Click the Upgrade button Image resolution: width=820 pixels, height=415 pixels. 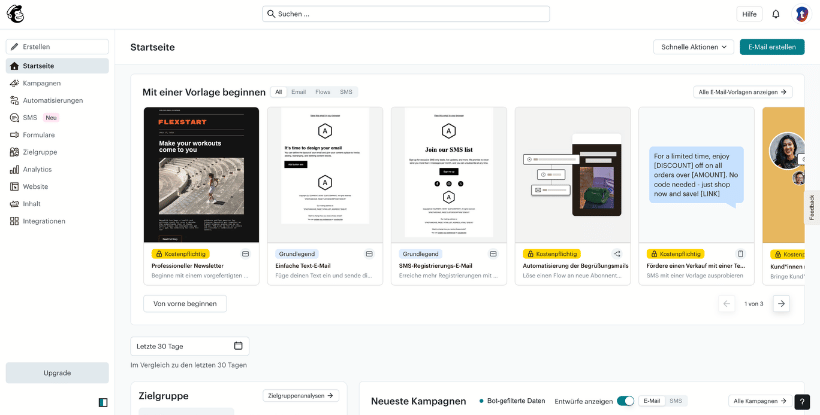click(58, 373)
